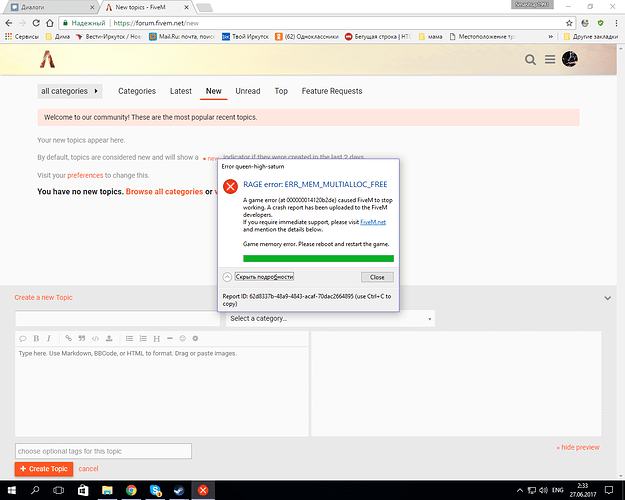Open the Сервисы apps shortcut
The width and height of the screenshot is (625, 500).
point(22,37)
